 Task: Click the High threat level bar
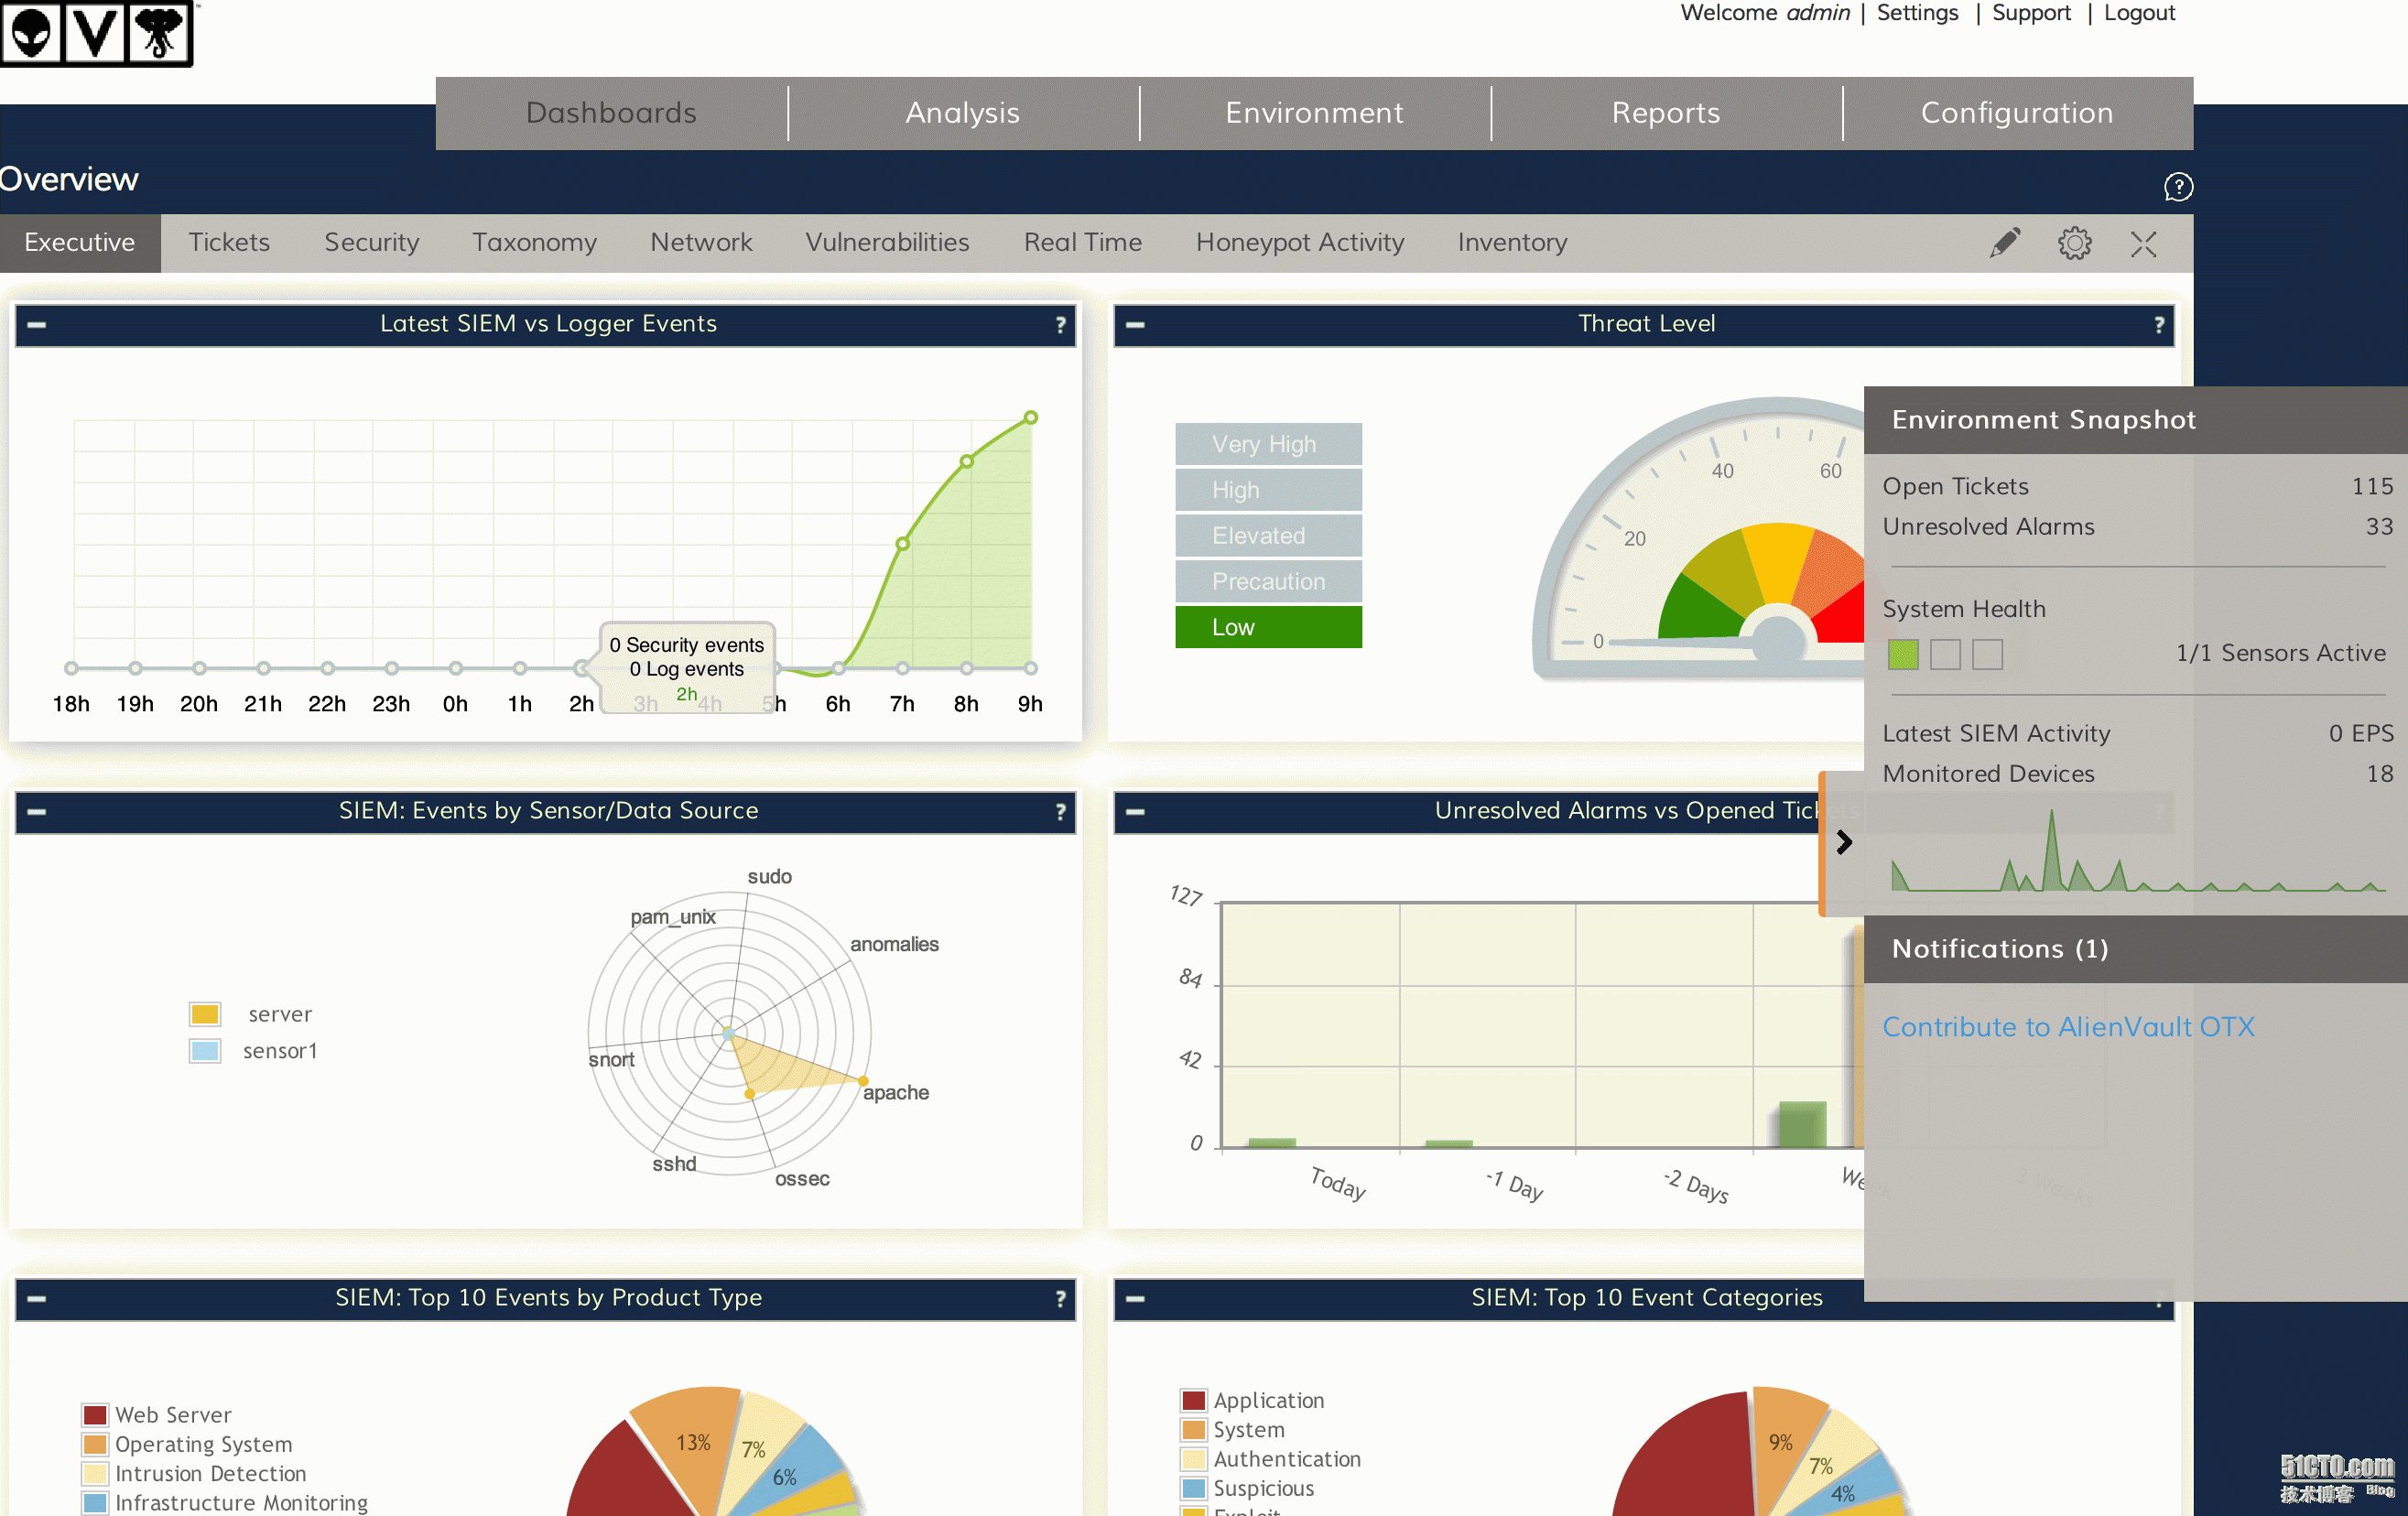pos(1268,490)
